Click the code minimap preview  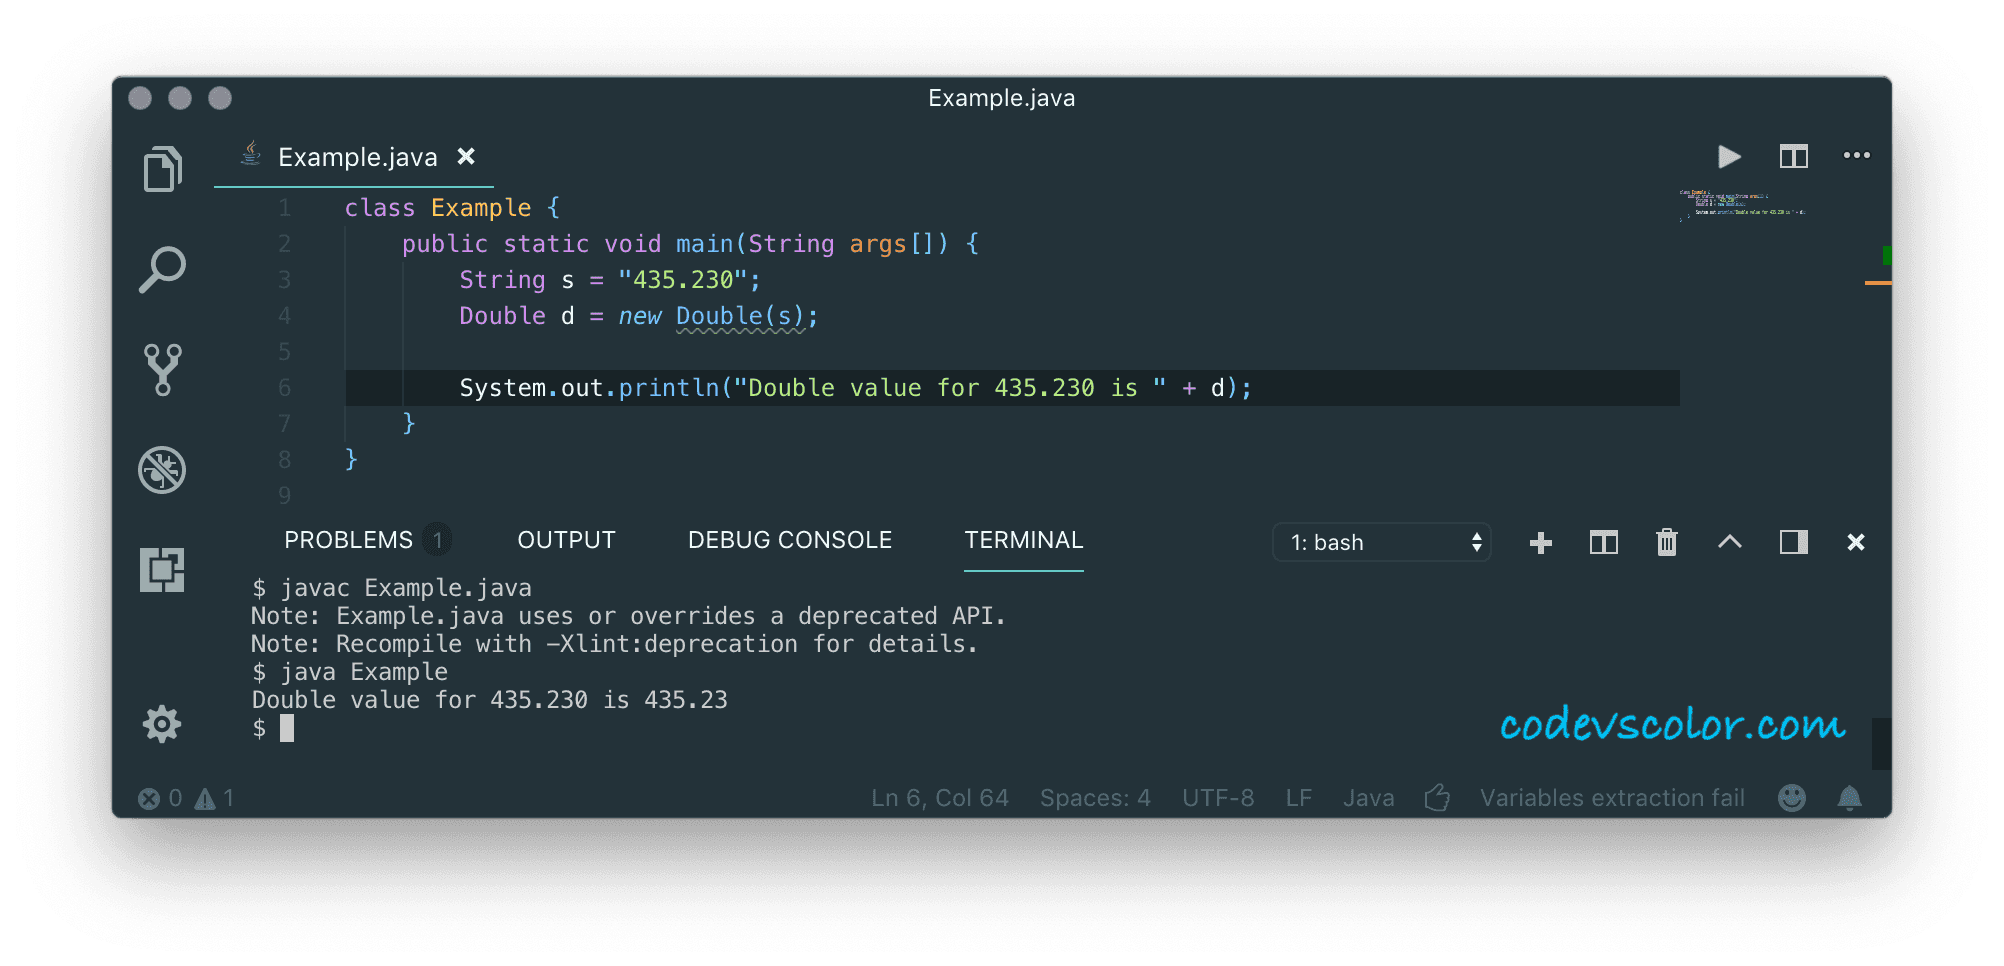coord(1742,203)
